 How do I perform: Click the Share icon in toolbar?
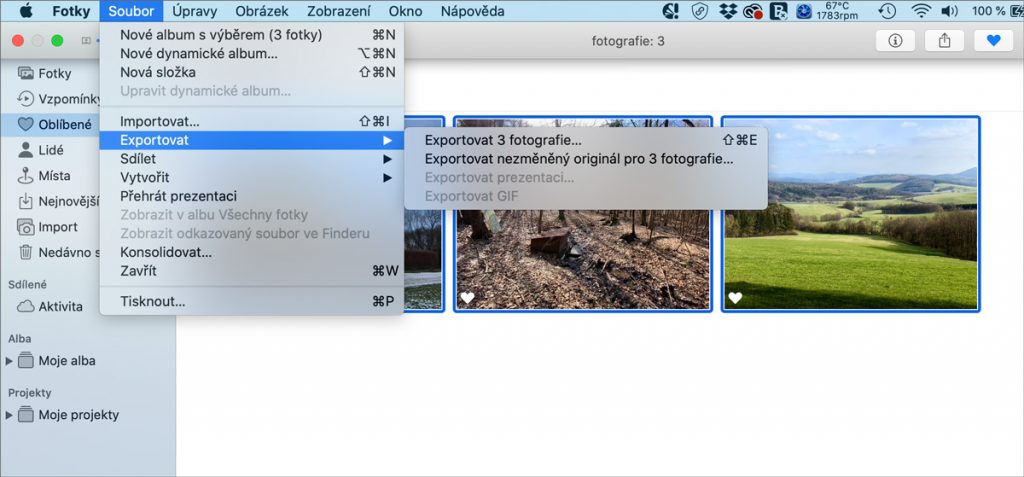point(944,41)
